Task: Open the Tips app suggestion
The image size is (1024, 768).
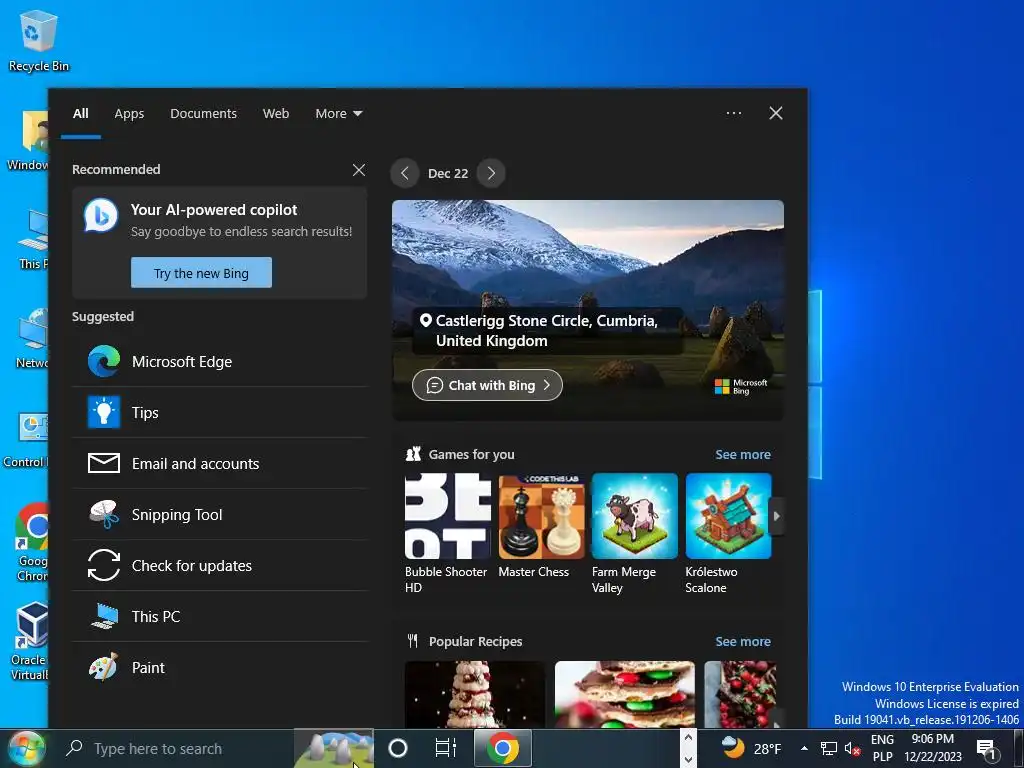Action: tap(219, 413)
